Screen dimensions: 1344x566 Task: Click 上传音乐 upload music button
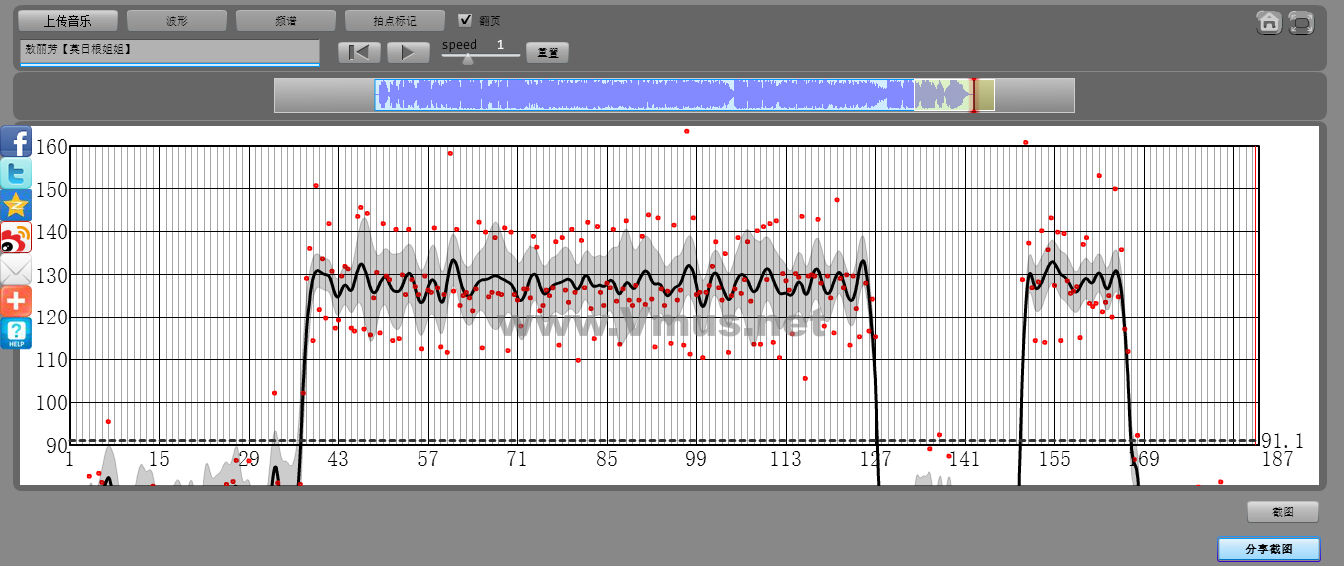pyautogui.click(x=68, y=21)
